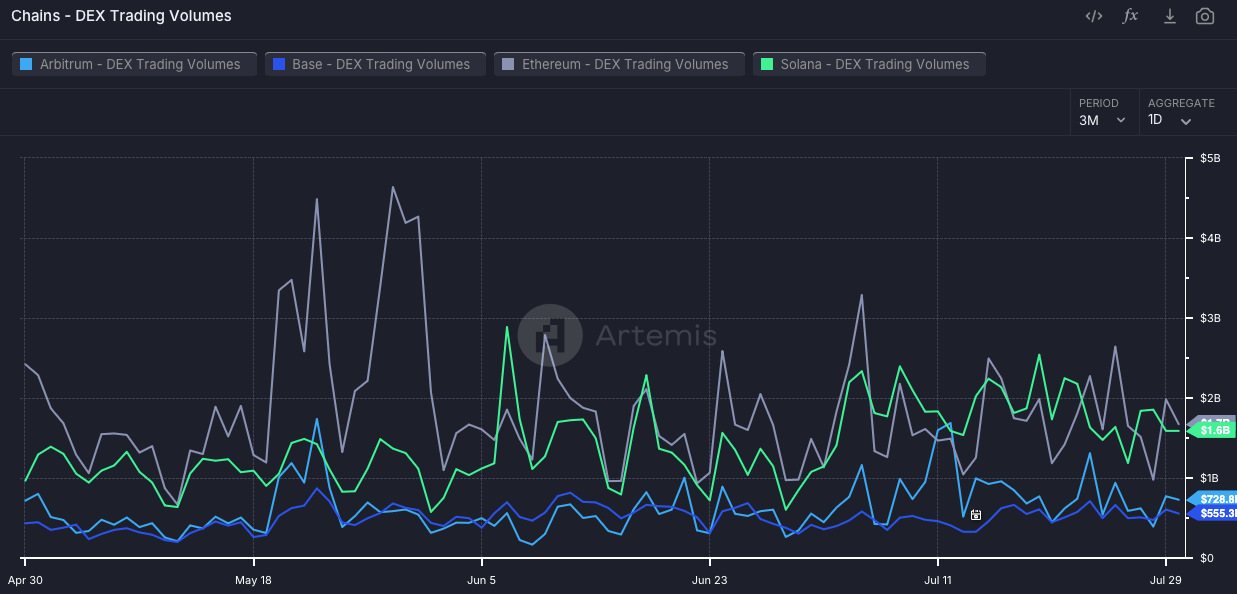Toggle Solana - DEX Trading Volumes series
The height and width of the screenshot is (594, 1237).
tap(869, 64)
